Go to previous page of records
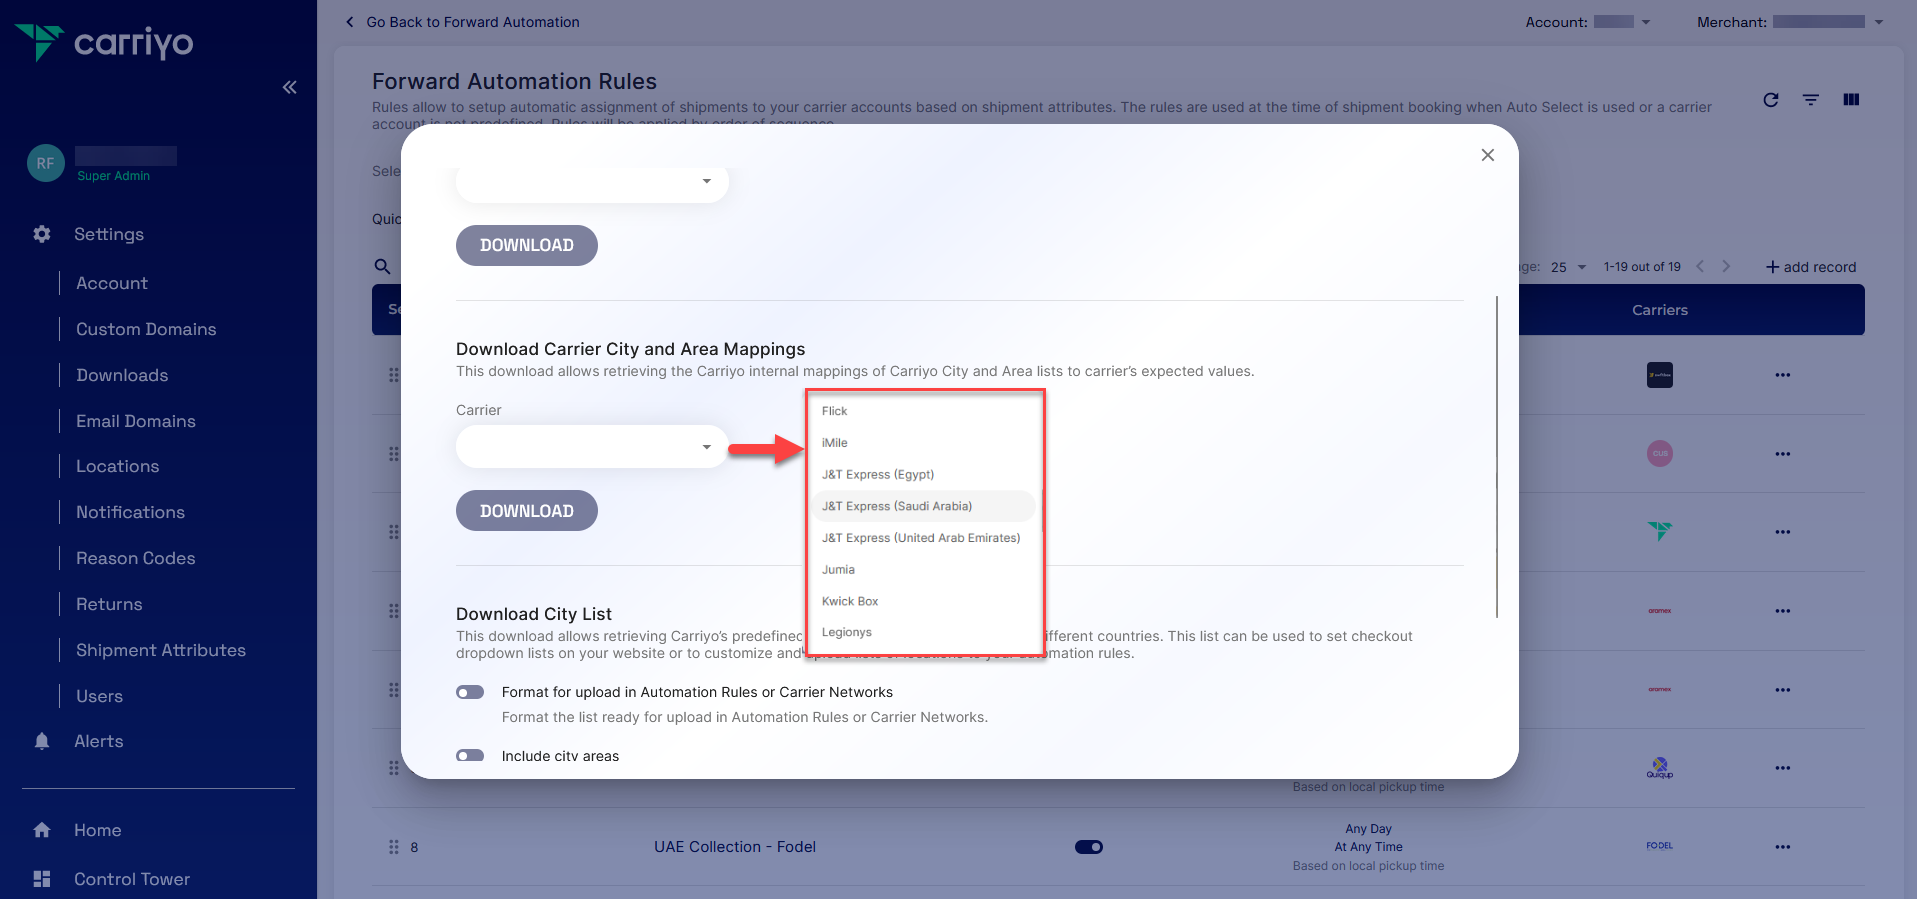 (x=1700, y=267)
